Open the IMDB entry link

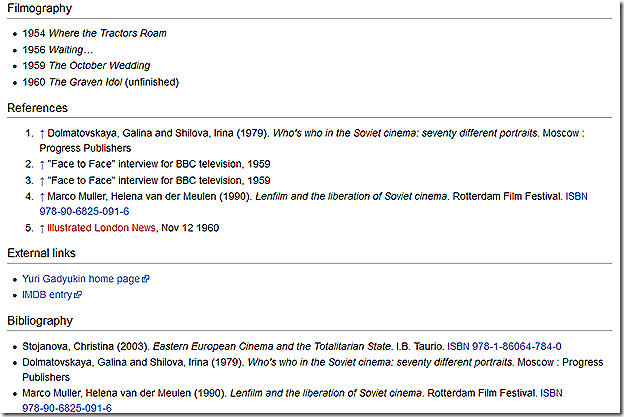pyautogui.click(x=48, y=295)
